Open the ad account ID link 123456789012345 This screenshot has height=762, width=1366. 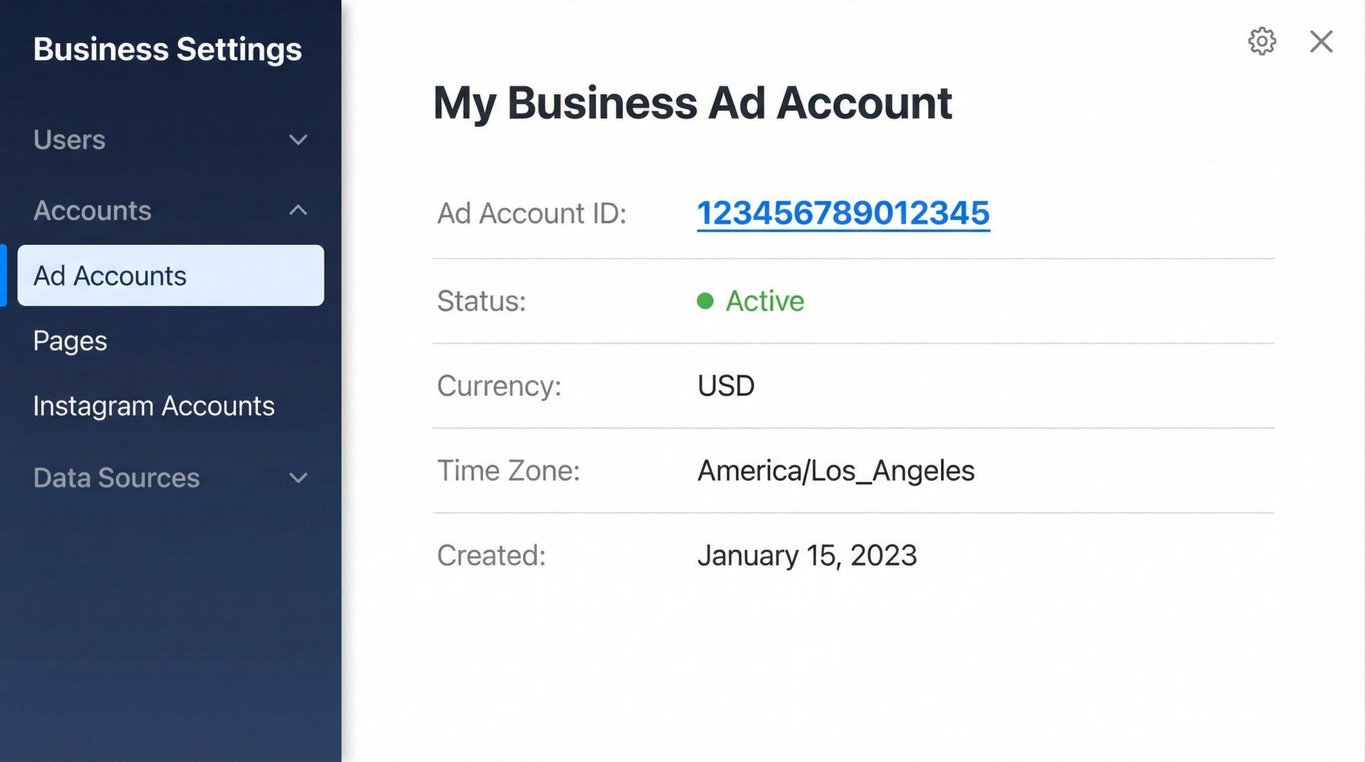tap(843, 213)
